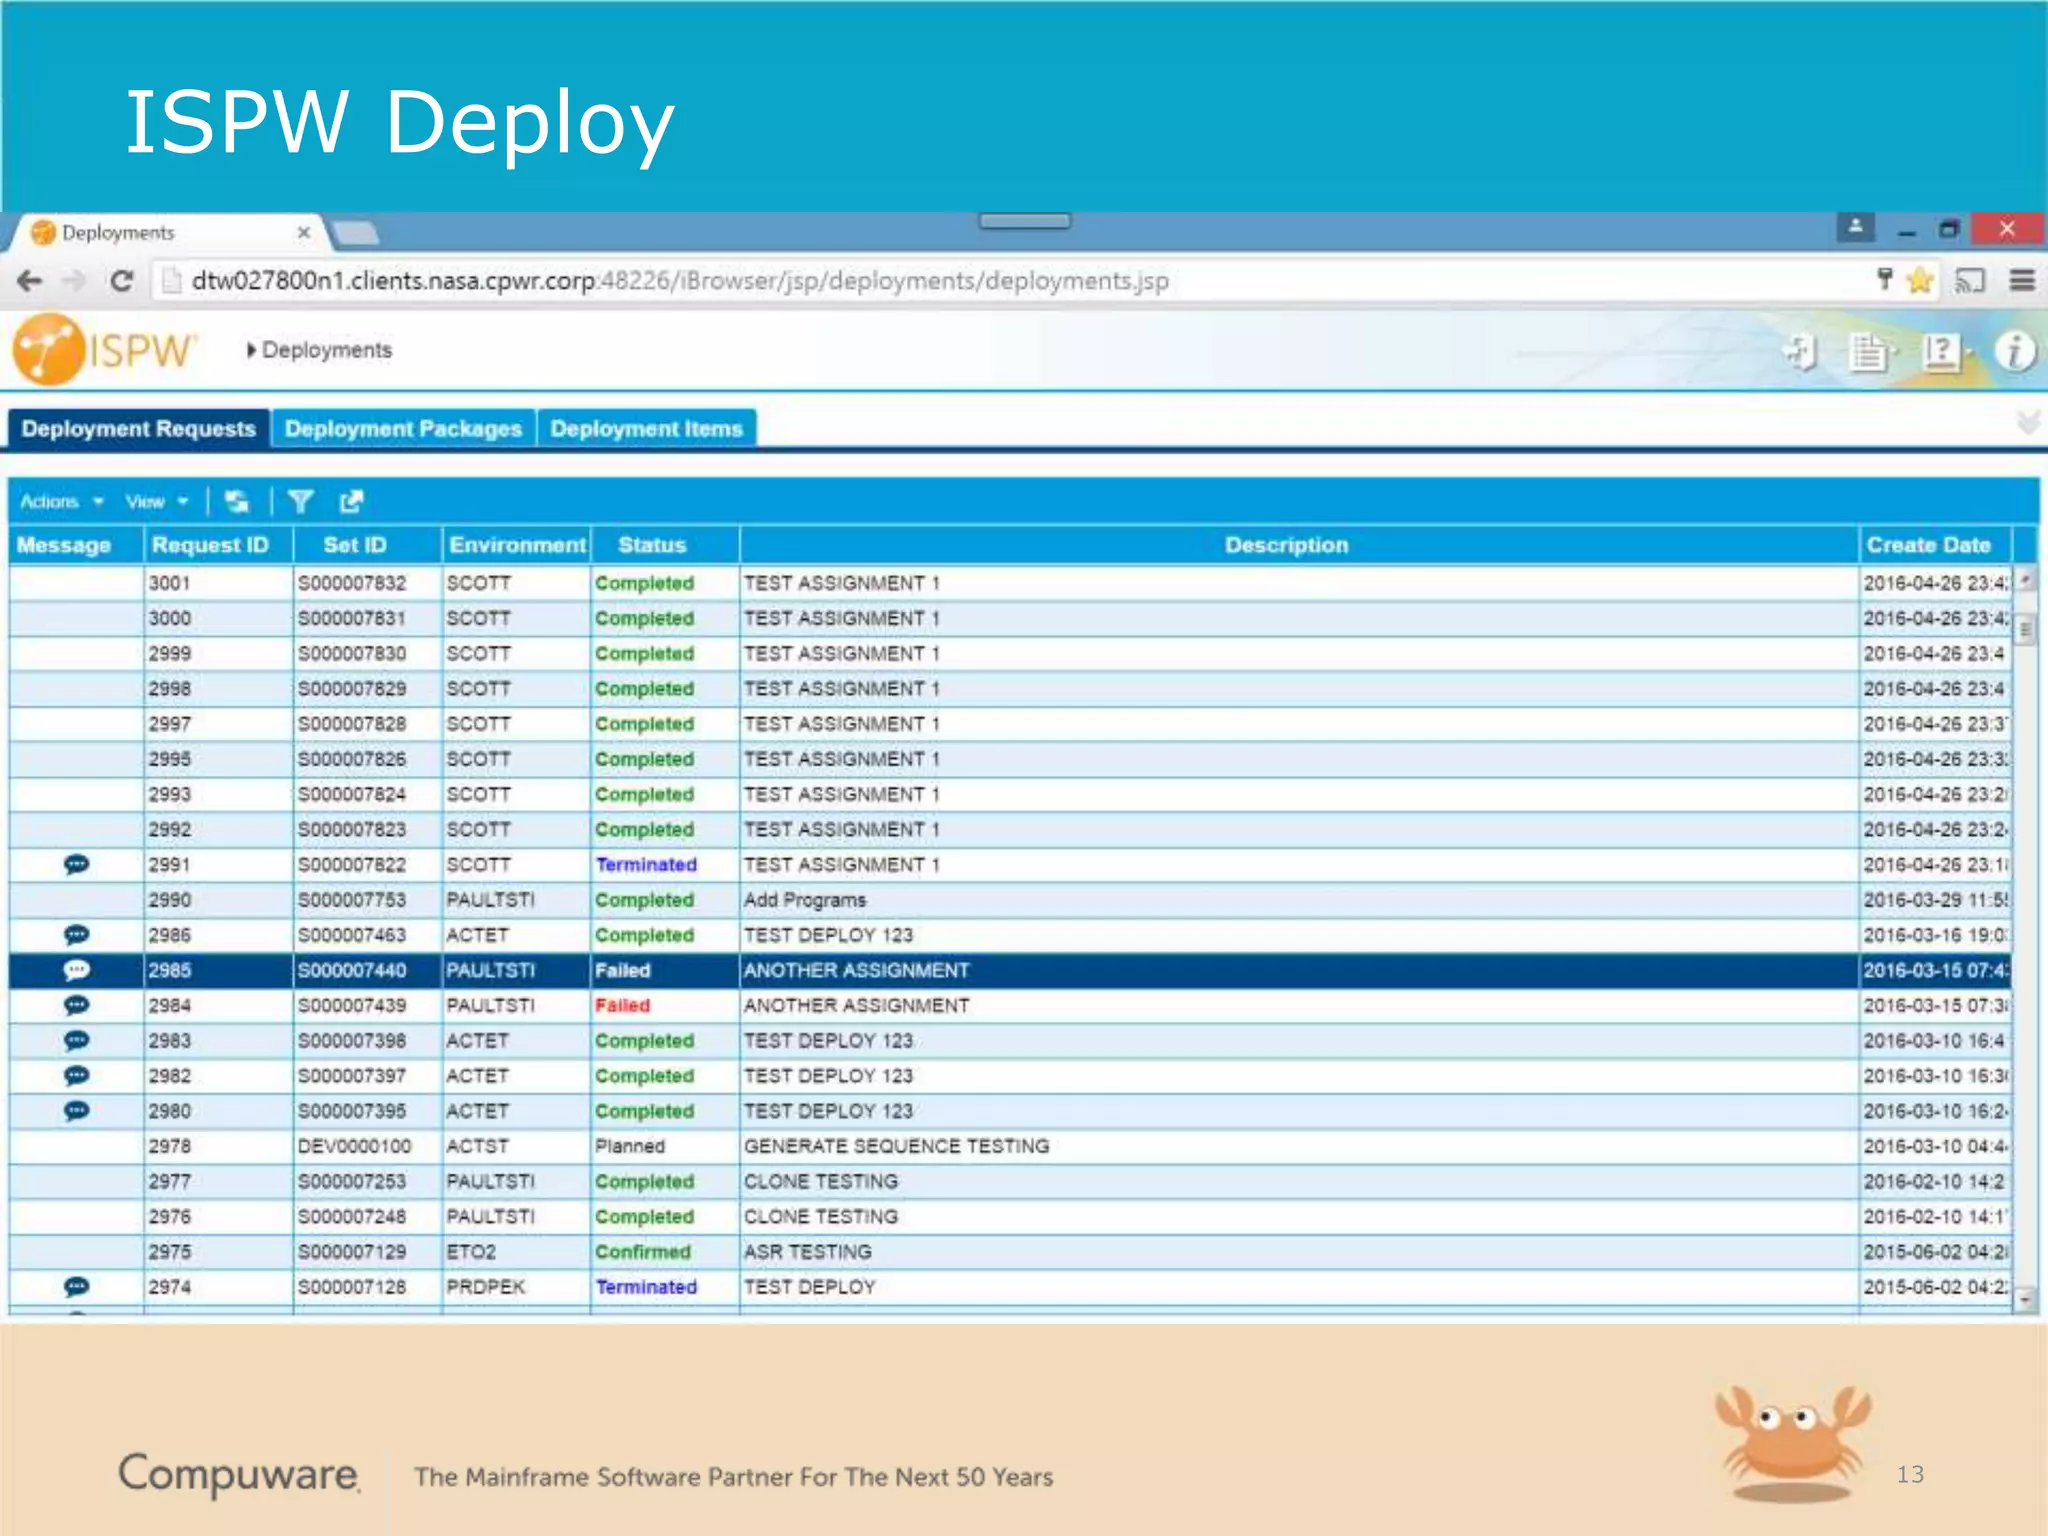Open message icon for request 2974
Viewport: 2048px width, 1536px height.
point(77,1286)
